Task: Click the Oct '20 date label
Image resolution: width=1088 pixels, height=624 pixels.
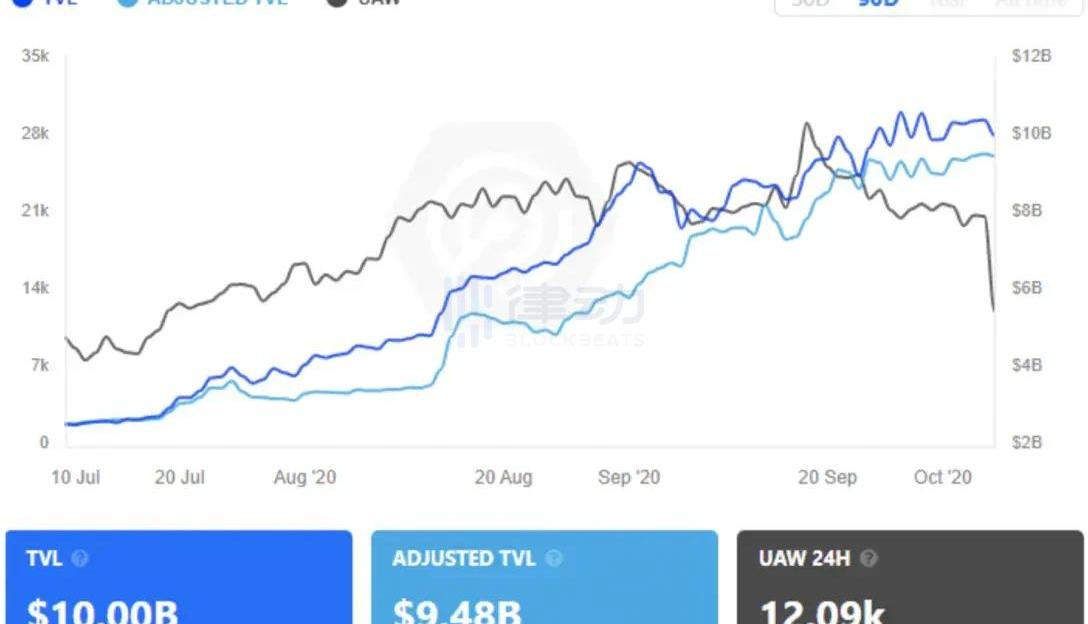Action: [942, 478]
